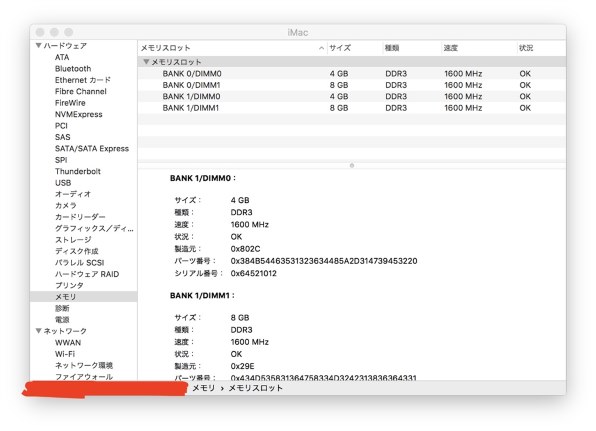Open Ethernet カード in sidebar
This screenshot has height=431, width=596.
pyautogui.click(x=83, y=80)
